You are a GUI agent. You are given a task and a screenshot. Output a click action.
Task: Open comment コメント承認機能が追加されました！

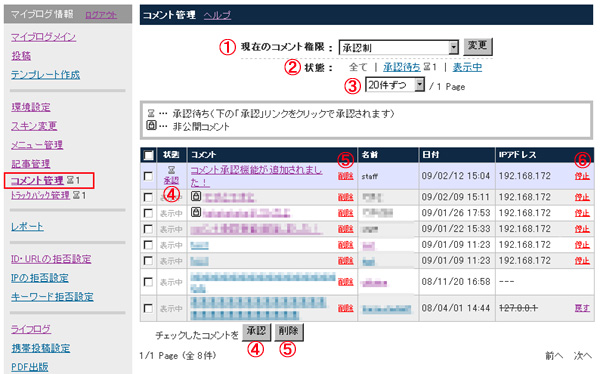[256, 176]
